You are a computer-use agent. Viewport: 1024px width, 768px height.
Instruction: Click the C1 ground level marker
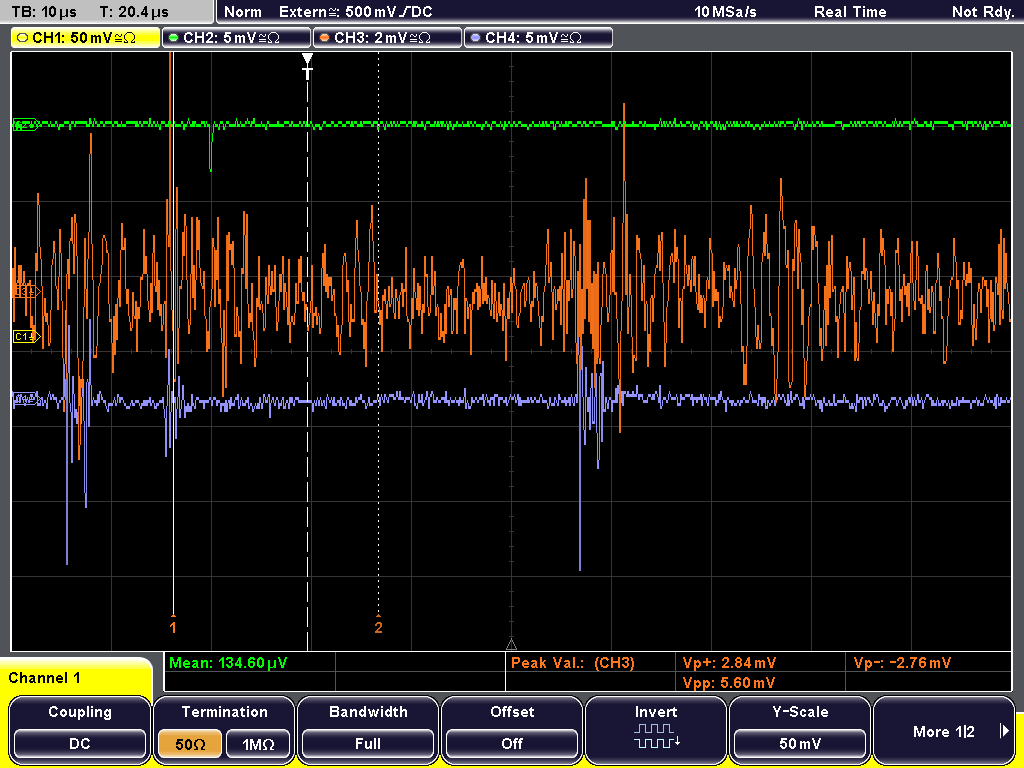click(x=26, y=336)
